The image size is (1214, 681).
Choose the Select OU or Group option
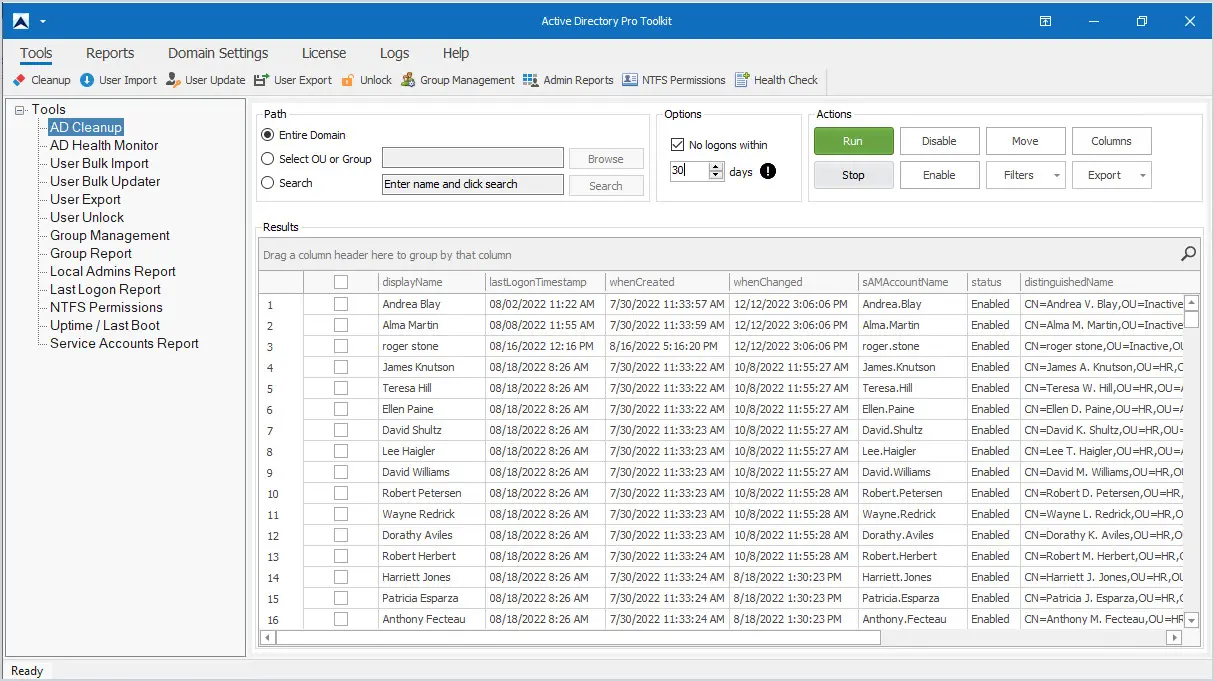pyautogui.click(x=267, y=159)
